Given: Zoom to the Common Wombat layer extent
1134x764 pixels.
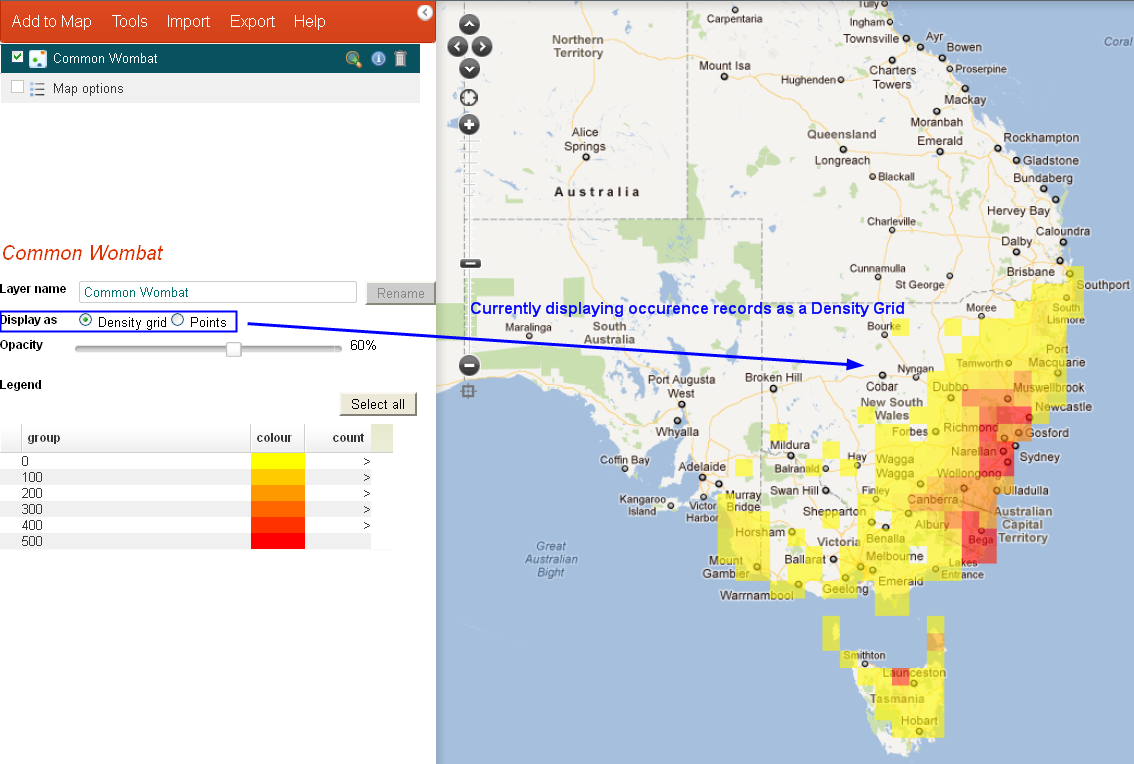Looking at the screenshot, I should click(353, 59).
